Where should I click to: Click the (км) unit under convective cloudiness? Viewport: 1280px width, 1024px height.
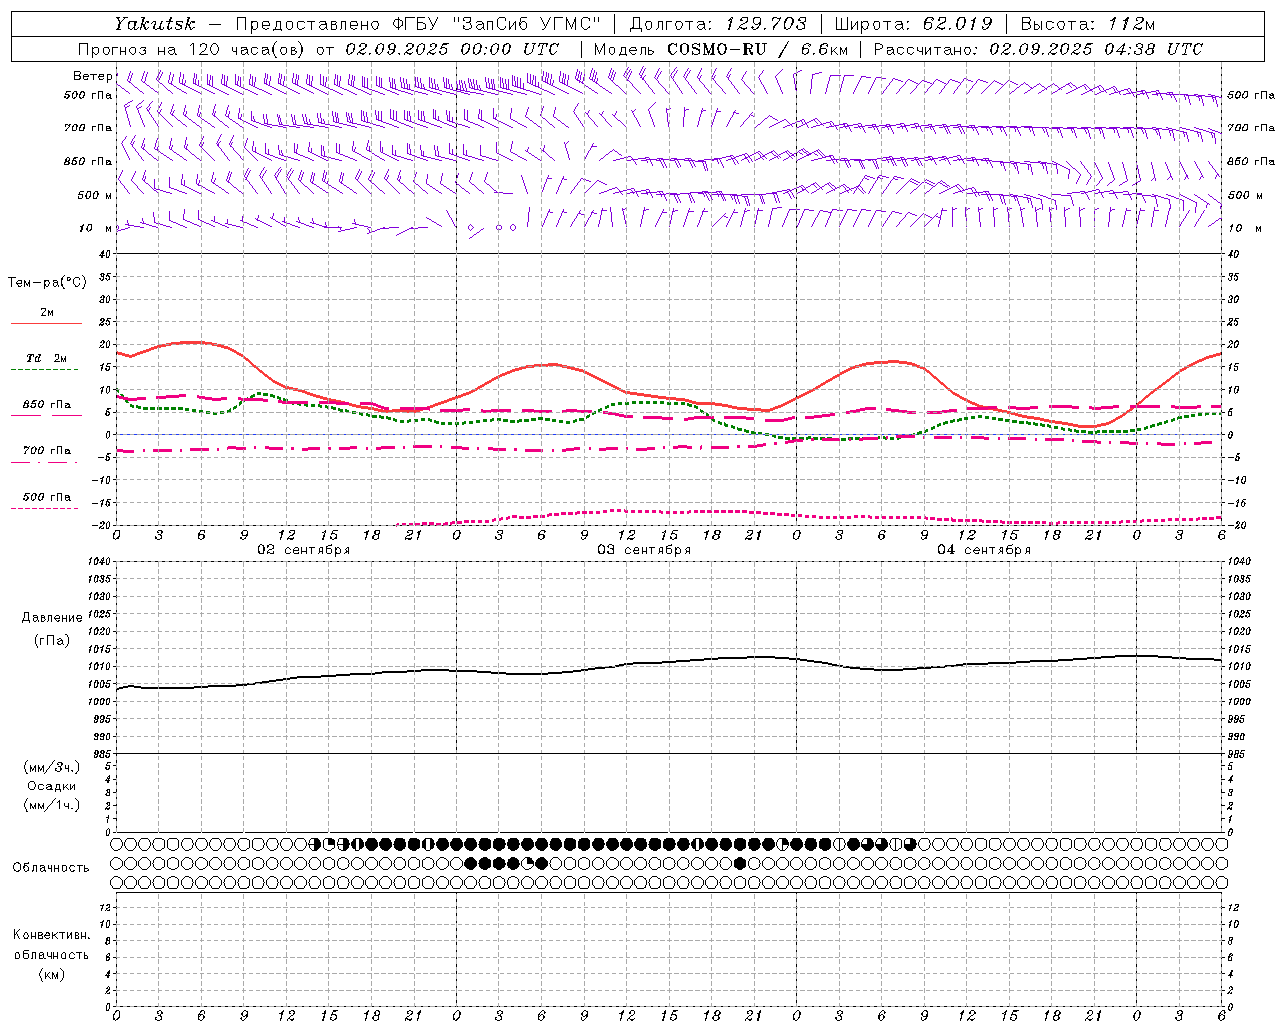click(x=51, y=974)
